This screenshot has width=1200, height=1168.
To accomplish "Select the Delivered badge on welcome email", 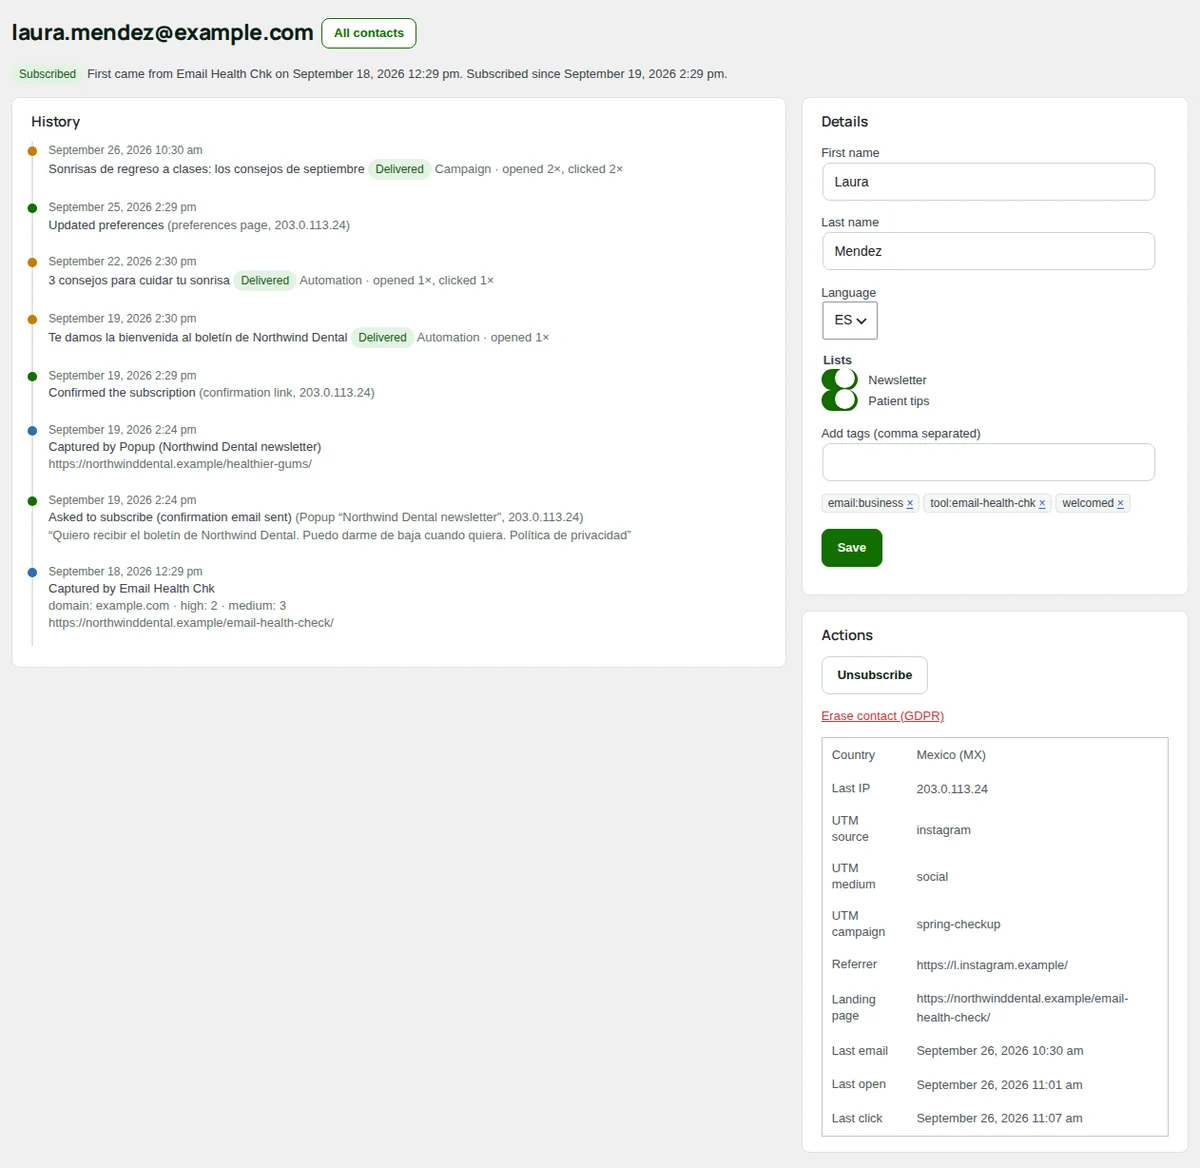I will pos(382,337).
